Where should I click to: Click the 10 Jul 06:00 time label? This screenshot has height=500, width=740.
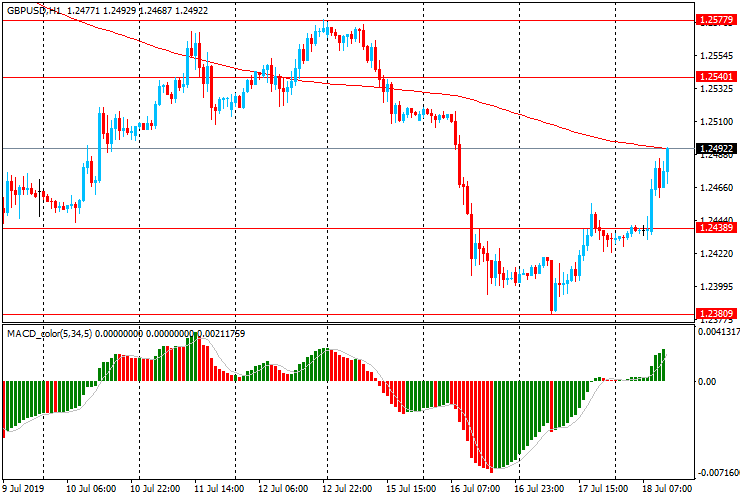(x=91, y=488)
